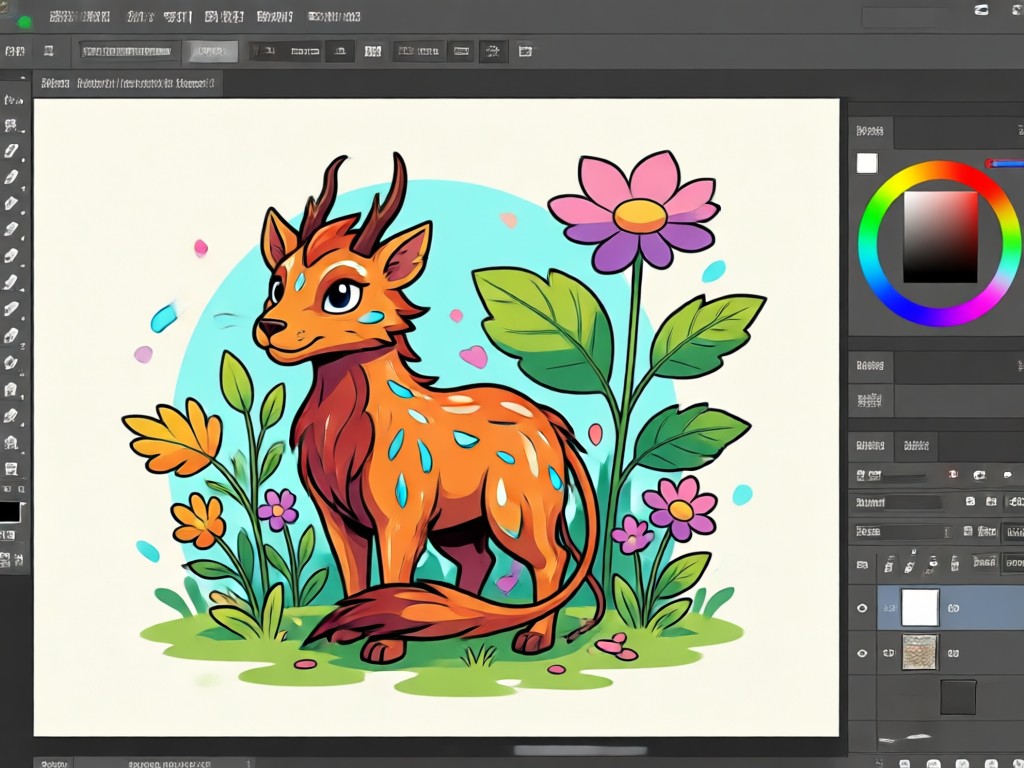The height and width of the screenshot is (768, 1024).
Task: Click the green circular indicator in top-left corner
Action: click(x=25, y=22)
